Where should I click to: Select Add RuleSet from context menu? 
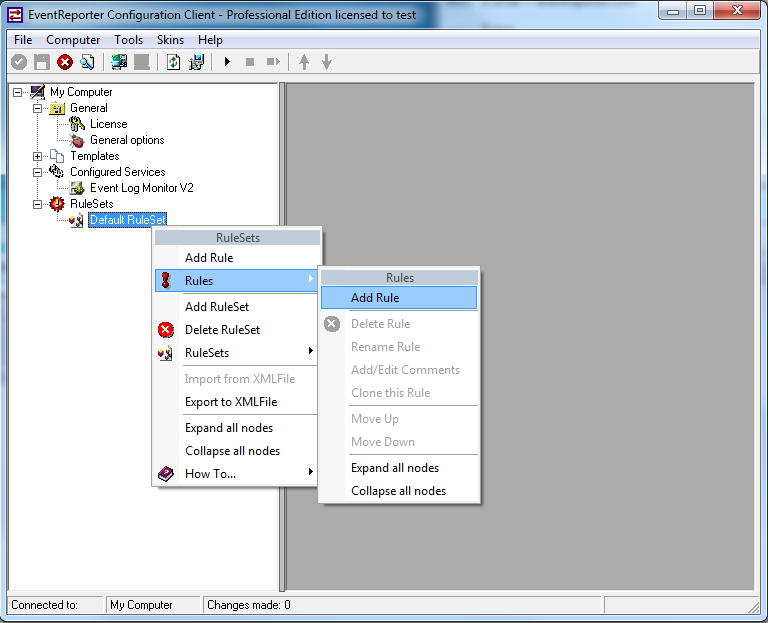pyautogui.click(x=238, y=307)
